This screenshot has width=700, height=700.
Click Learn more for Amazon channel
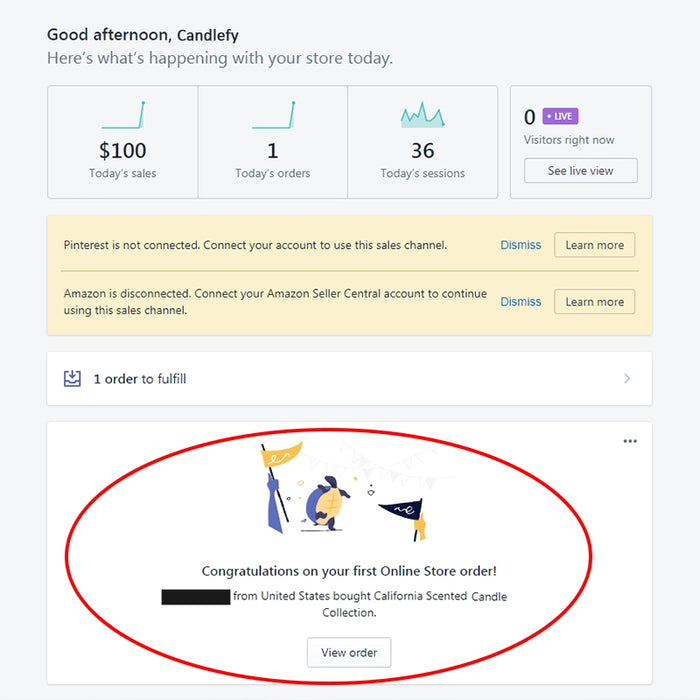coord(594,302)
